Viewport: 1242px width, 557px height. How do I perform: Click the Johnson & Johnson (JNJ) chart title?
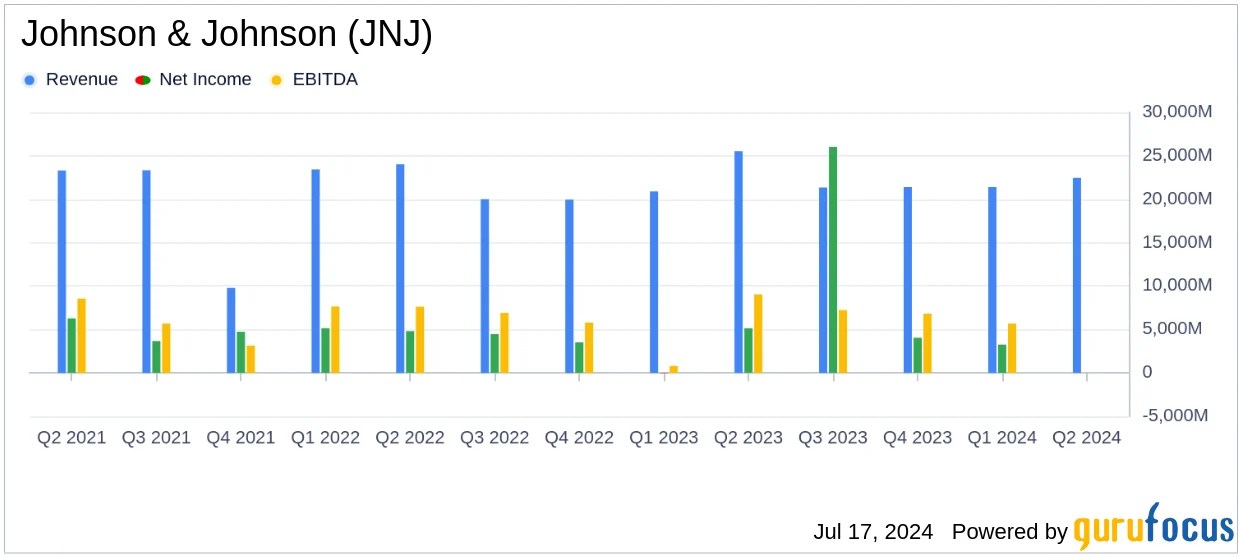226,34
